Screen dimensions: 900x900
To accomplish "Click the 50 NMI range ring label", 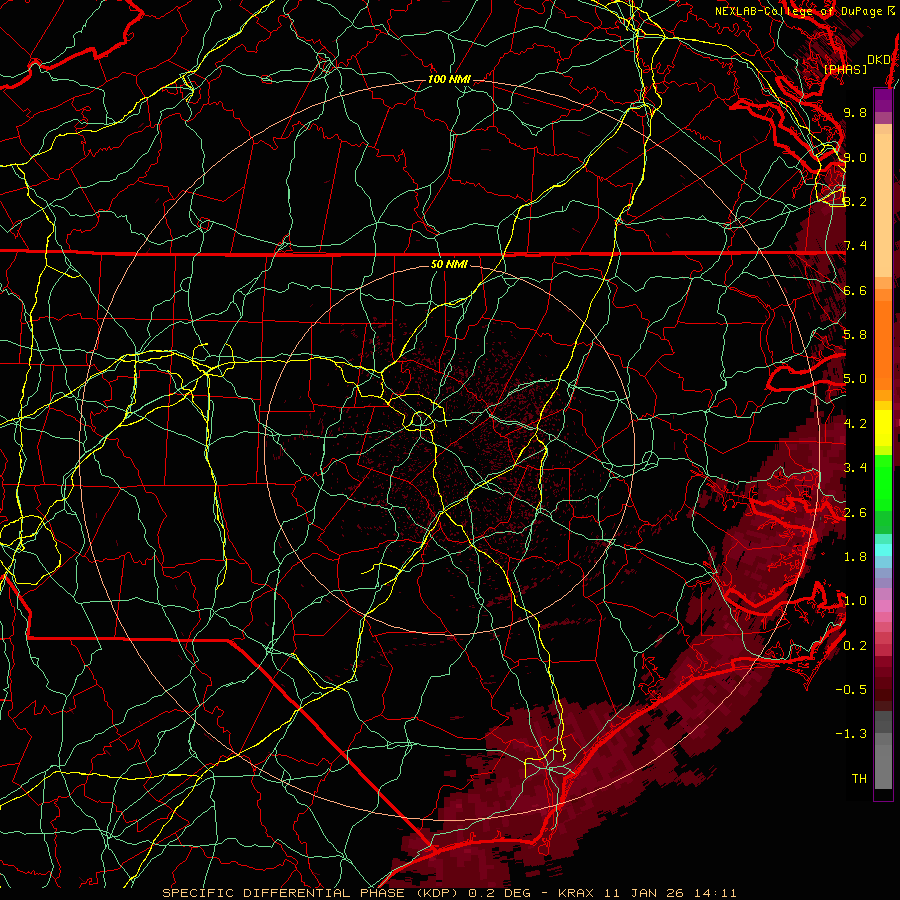I will click(x=449, y=264).
